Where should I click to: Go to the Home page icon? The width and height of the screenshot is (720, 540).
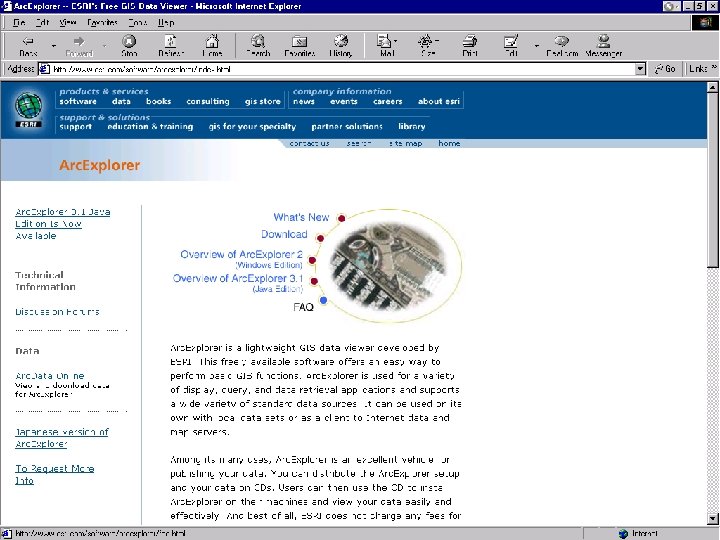(x=212, y=41)
